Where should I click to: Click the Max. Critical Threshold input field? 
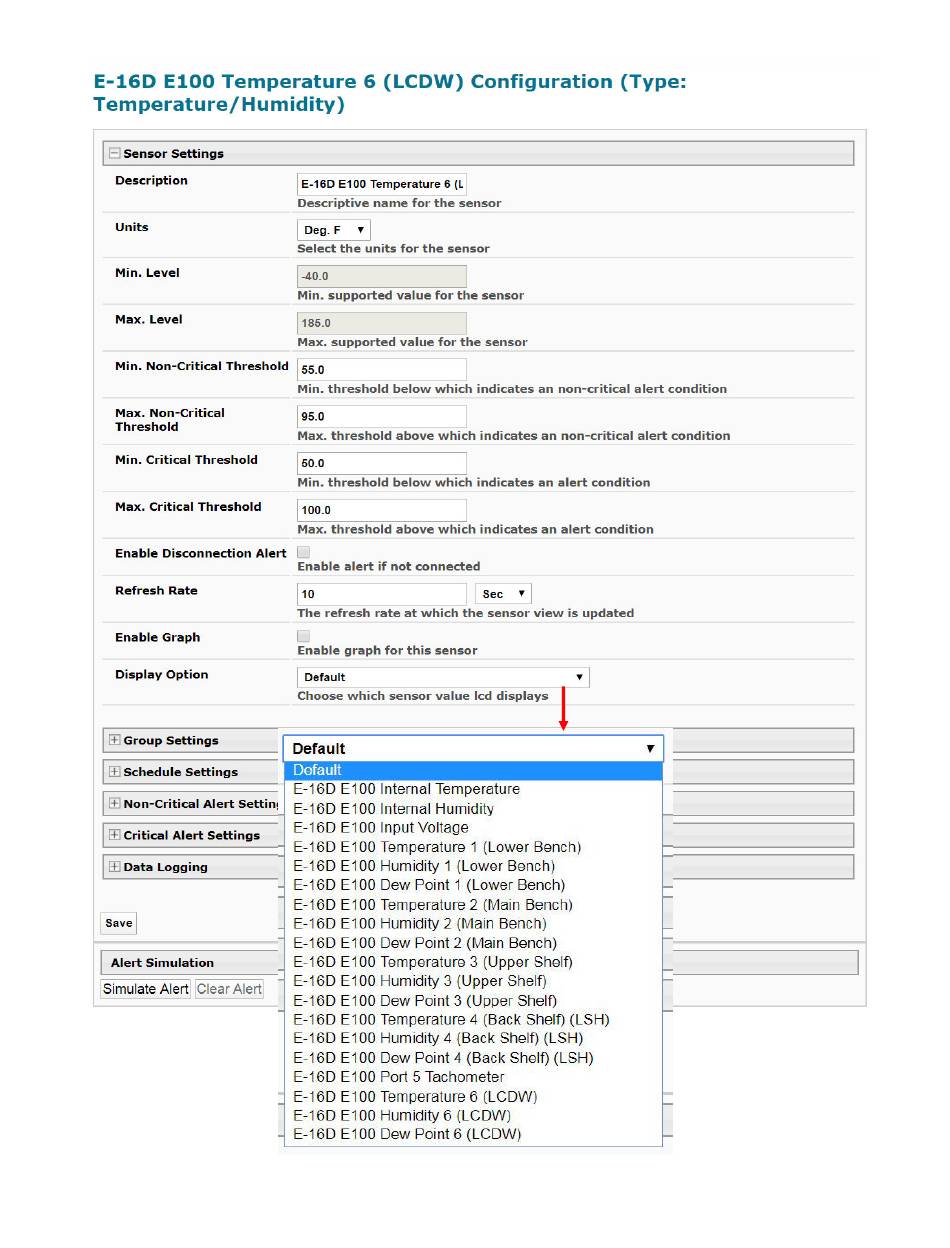coord(381,510)
